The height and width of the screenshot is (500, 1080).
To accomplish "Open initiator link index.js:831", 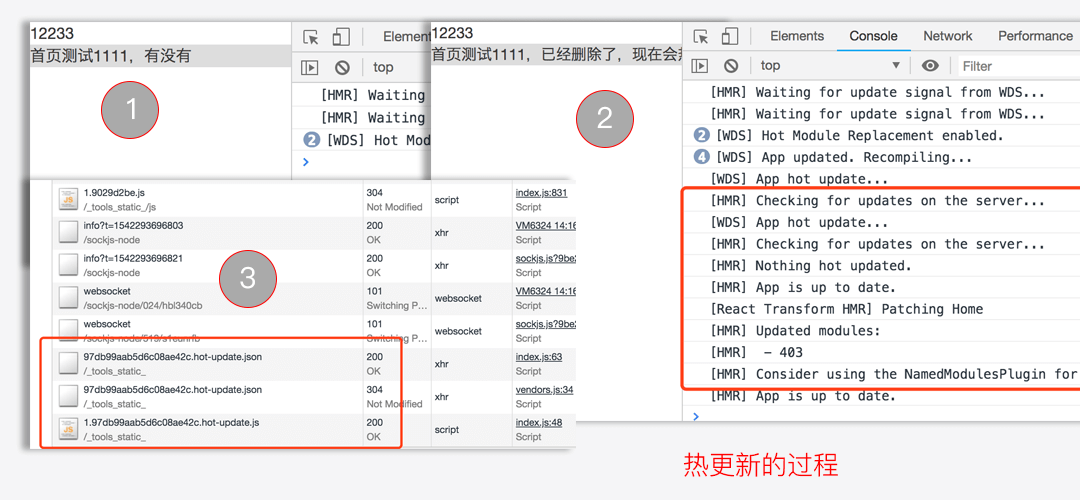I will 541,193.
